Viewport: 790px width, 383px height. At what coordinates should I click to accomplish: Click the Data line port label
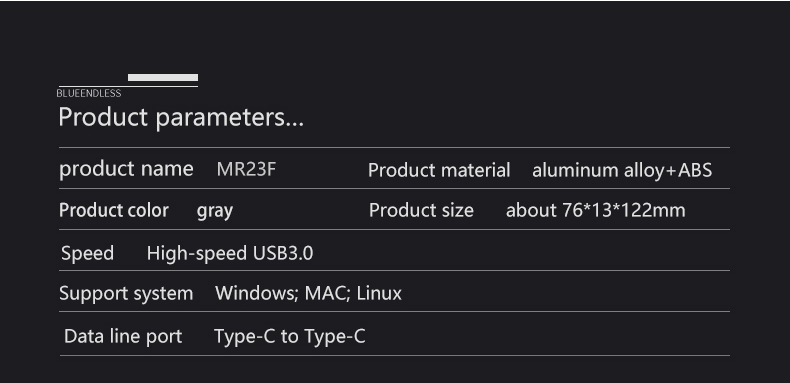[123, 337]
